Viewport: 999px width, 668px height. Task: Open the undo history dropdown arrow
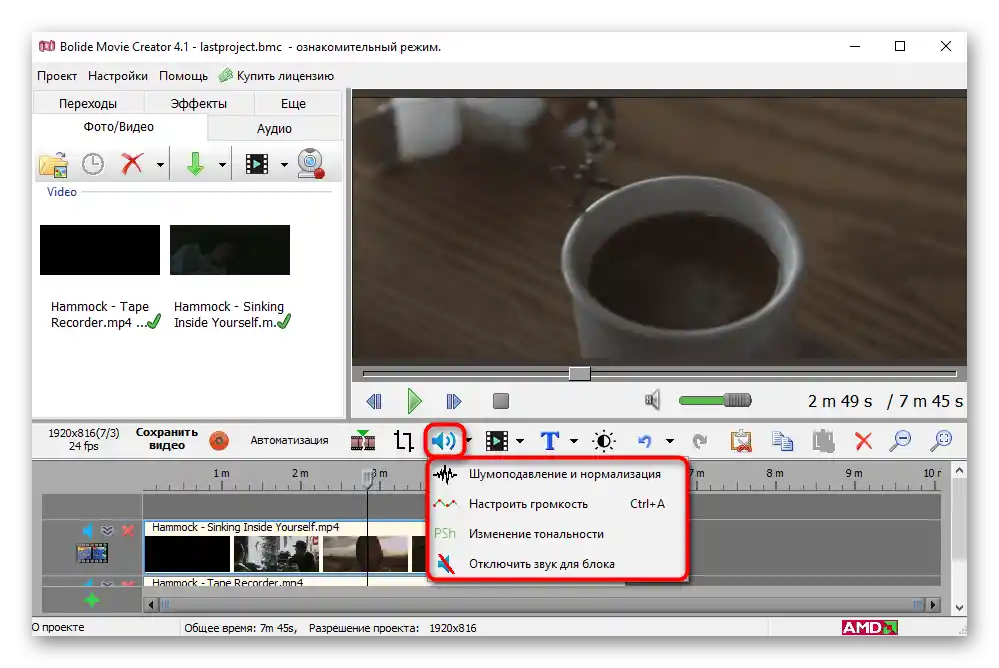pos(669,440)
